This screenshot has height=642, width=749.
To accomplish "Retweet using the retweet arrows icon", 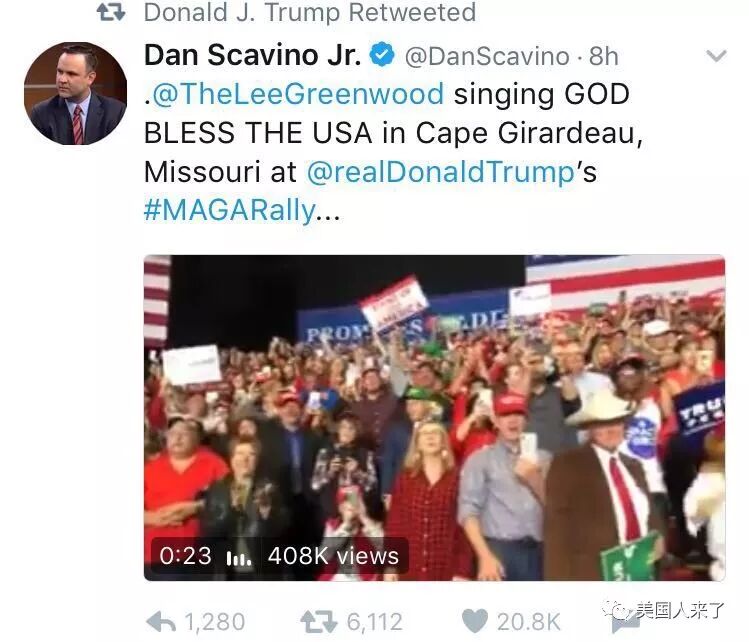I will (x=319, y=622).
